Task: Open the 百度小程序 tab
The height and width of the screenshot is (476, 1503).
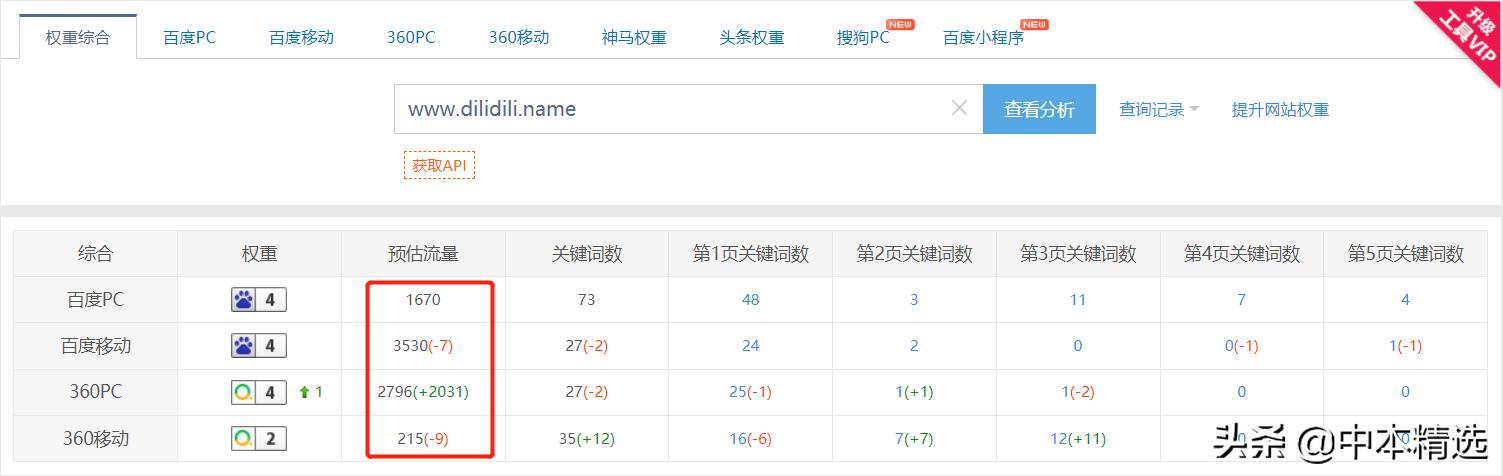Action: [984, 37]
